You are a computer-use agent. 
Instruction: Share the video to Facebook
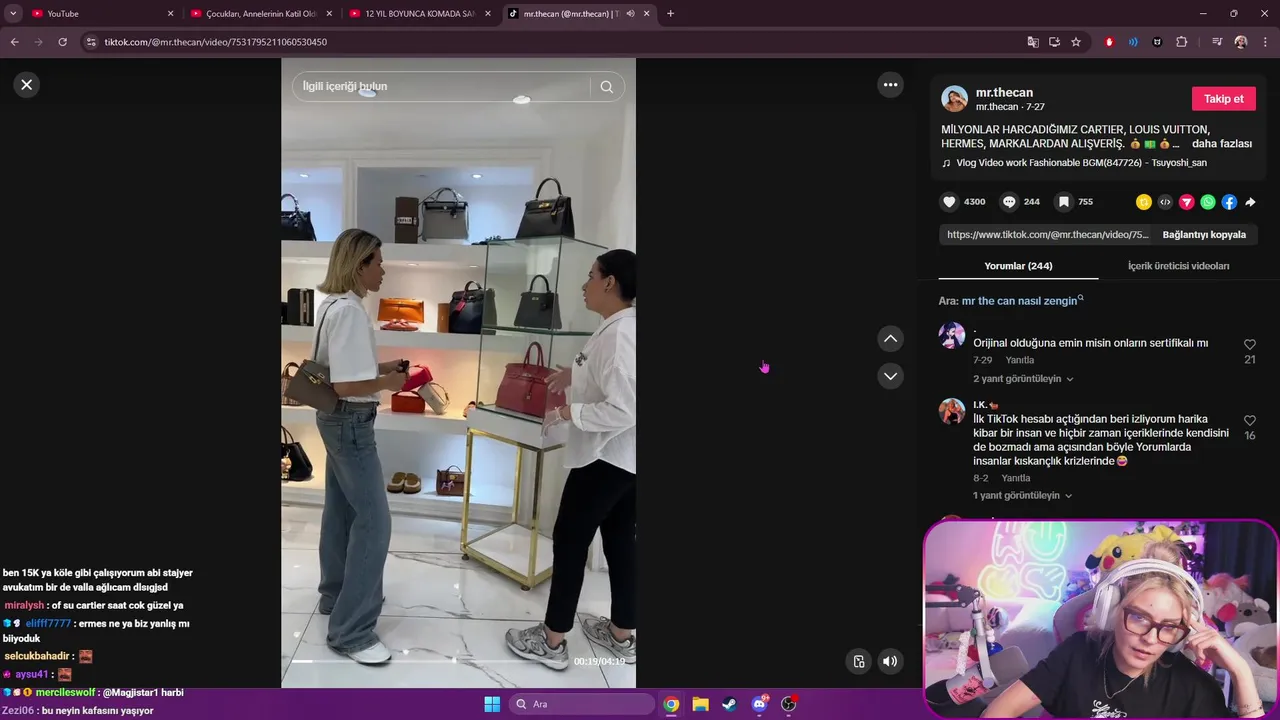point(1229,202)
